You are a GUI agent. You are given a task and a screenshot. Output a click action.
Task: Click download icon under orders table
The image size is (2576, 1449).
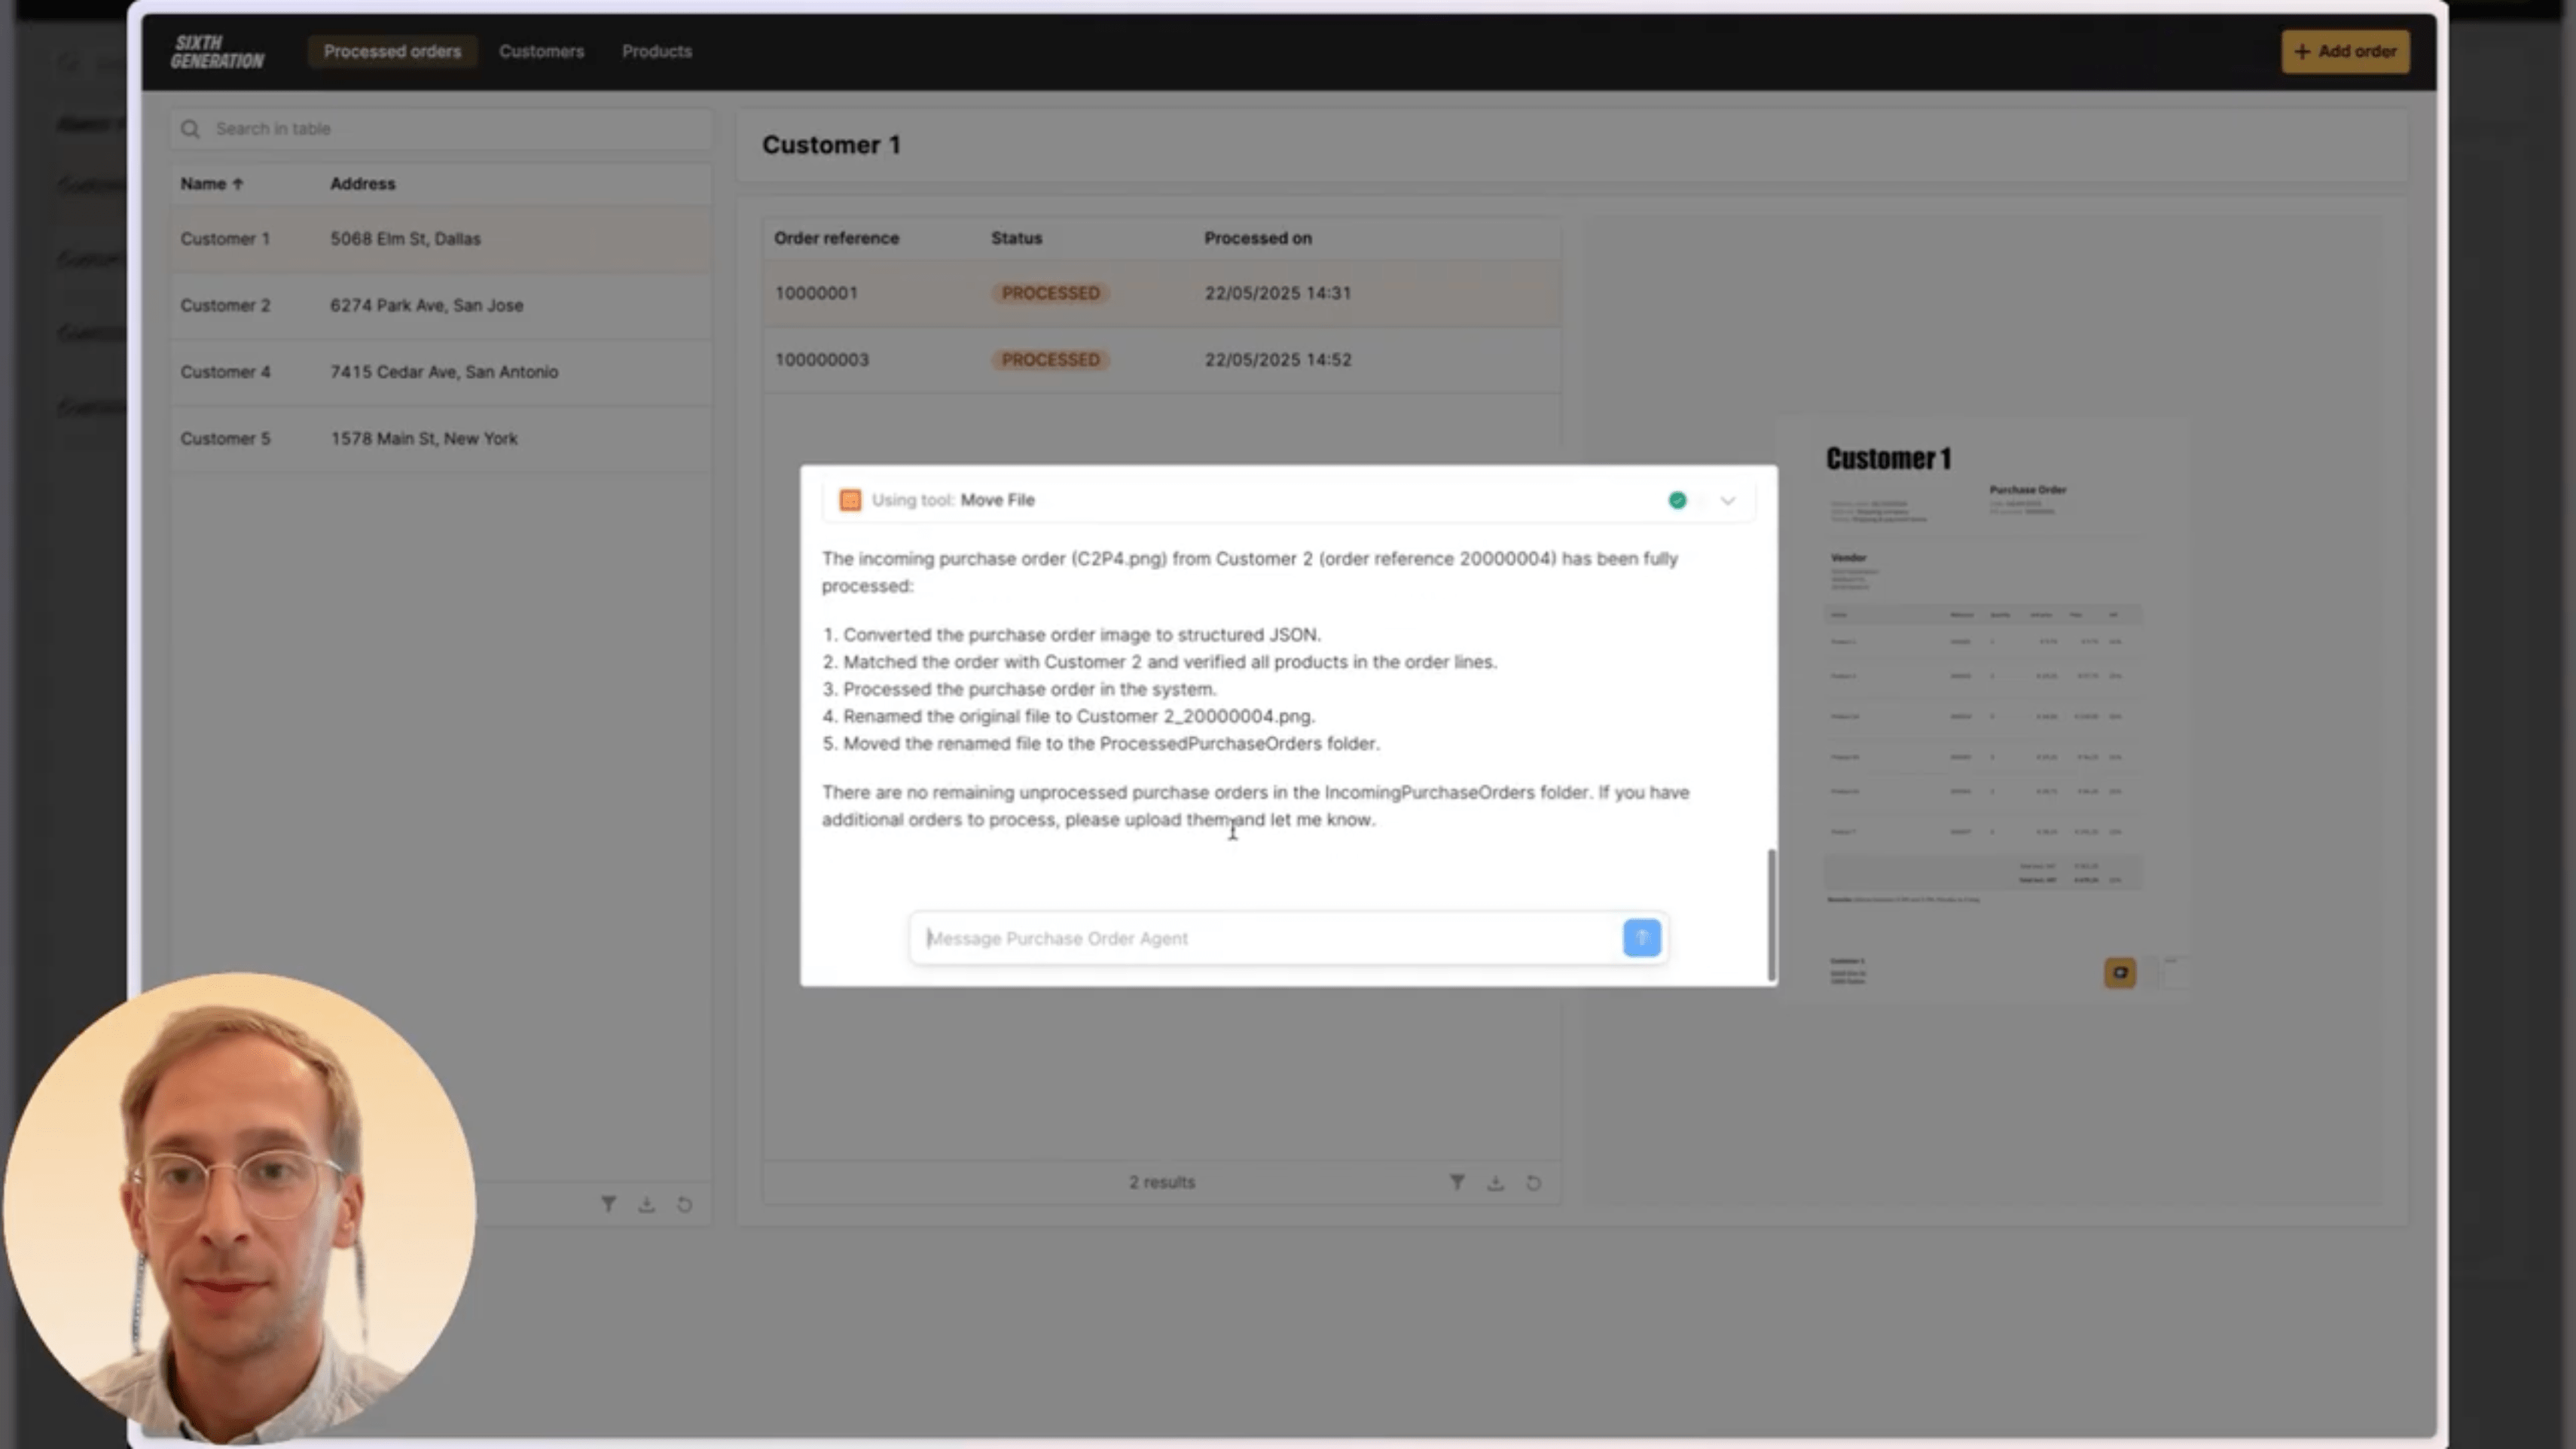tap(1495, 1182)
